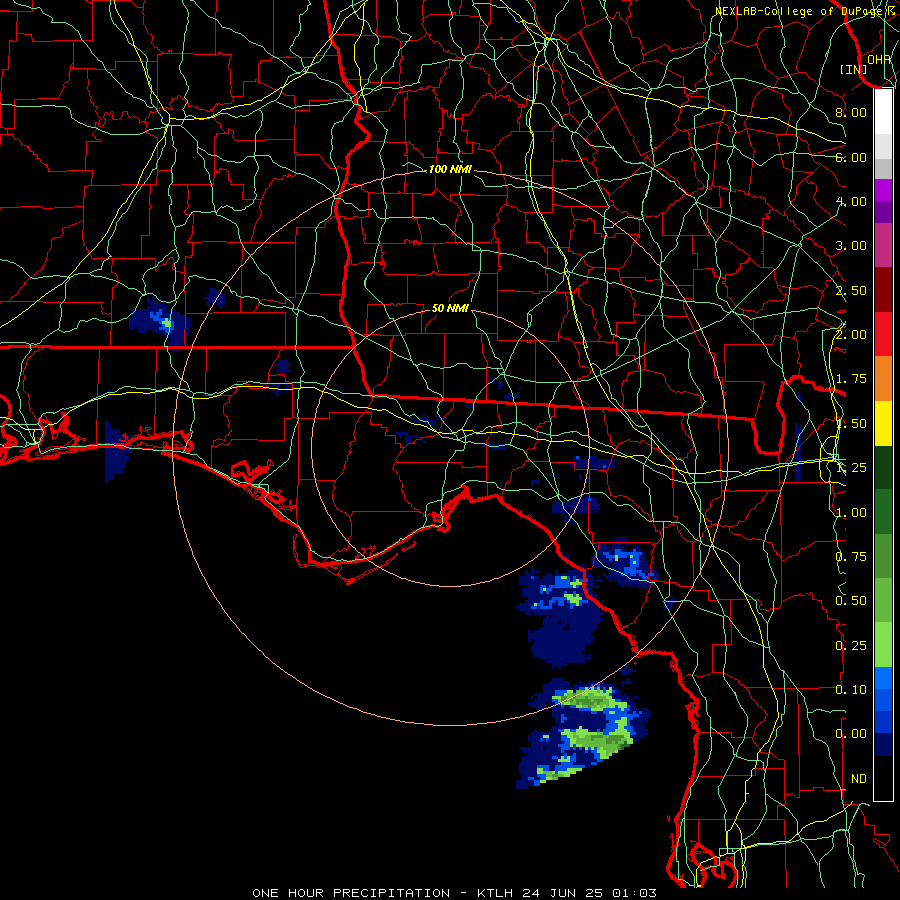Select the dark red legend swatch above 2.50
This screenshot has width=900, height=900.
tap(883, 290)
